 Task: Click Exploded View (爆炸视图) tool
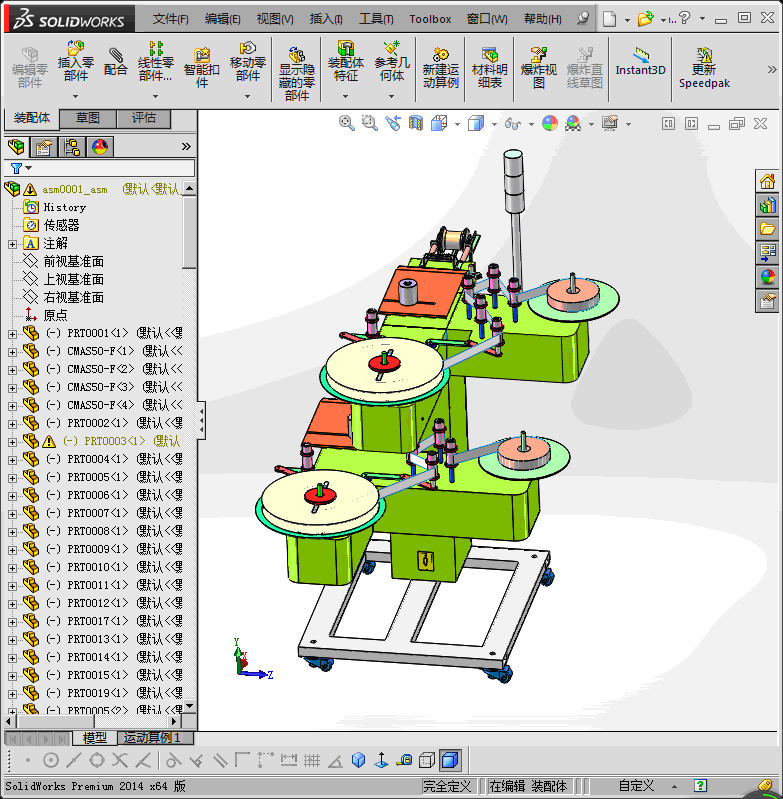pyautogui.click(x=538, y=67)
